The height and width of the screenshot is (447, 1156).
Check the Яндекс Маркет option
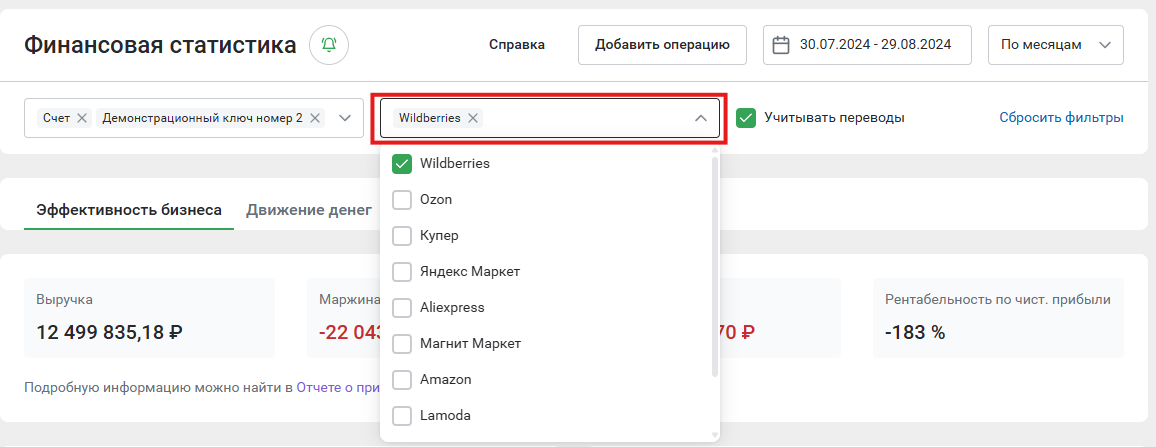point(402,272)
